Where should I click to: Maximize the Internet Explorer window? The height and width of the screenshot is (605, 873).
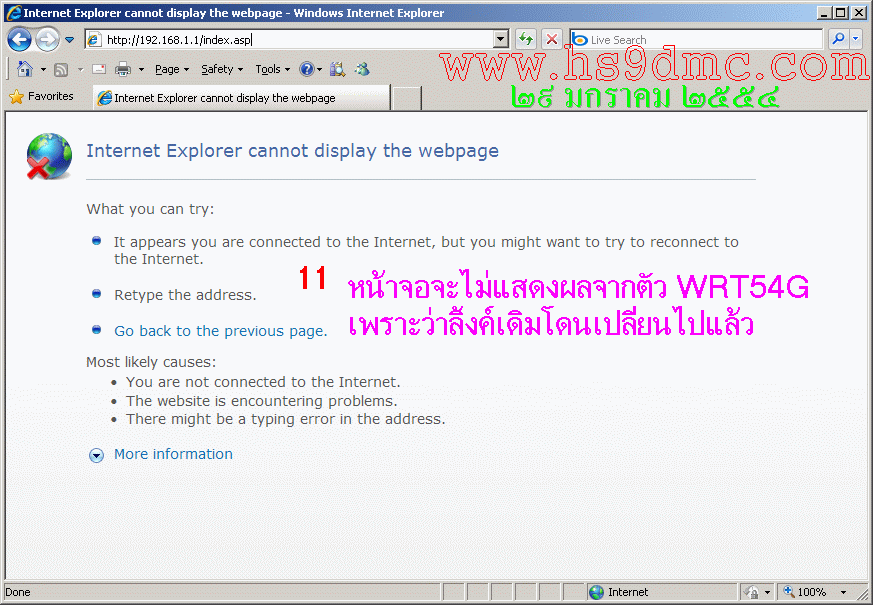841,12
